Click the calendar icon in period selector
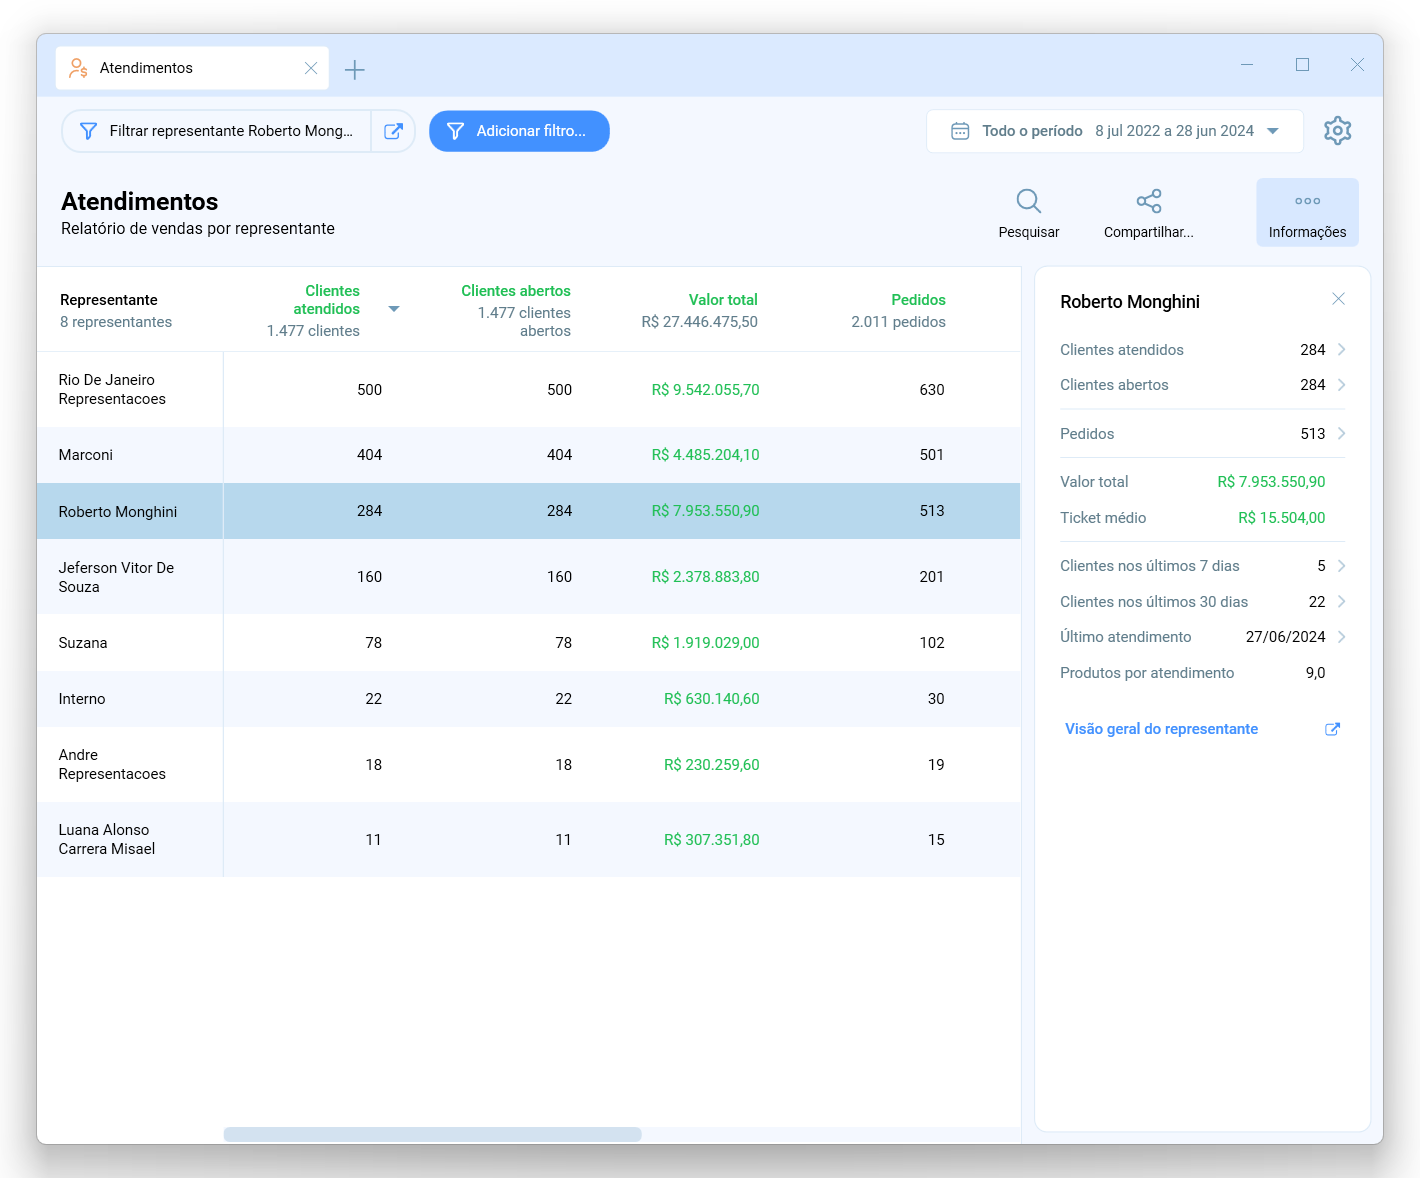Viewport: 1420px width, 1178px height. [960, 131]
